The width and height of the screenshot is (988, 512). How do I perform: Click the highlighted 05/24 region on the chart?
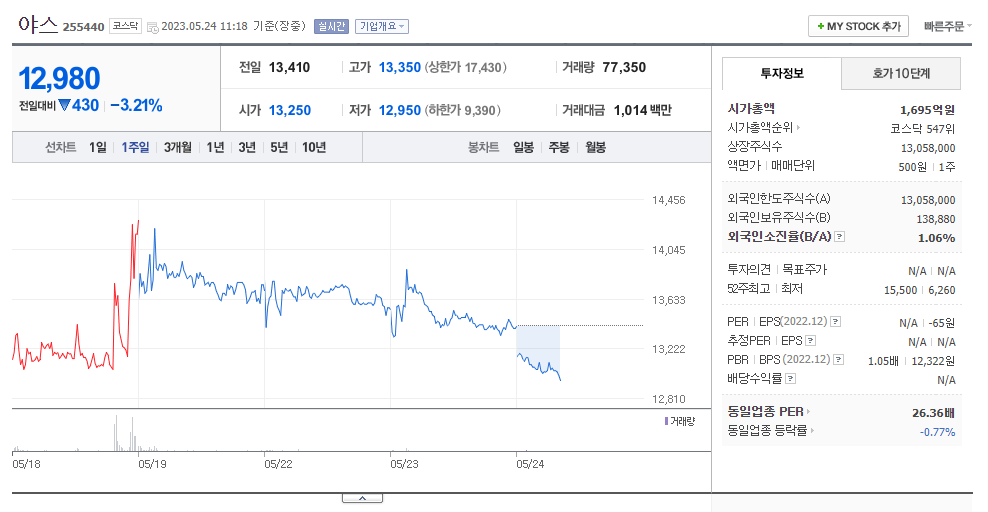[x=538, y=353]
